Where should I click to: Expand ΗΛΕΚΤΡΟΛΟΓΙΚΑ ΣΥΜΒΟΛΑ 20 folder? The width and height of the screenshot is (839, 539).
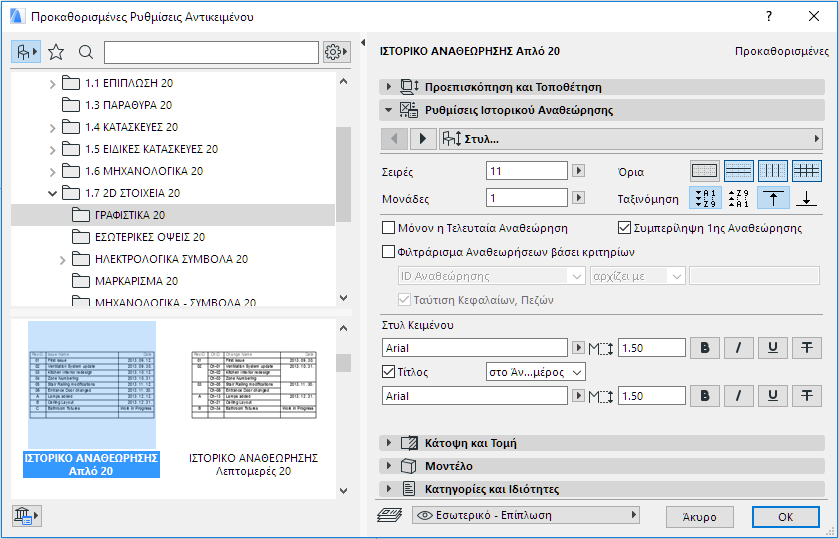click(x=63, y=260)
